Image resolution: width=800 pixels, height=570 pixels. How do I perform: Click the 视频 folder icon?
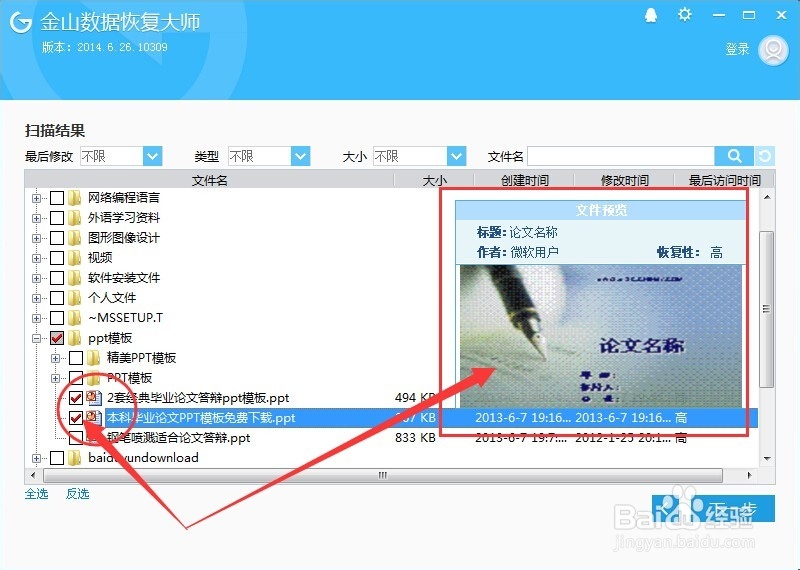pos(74,258)
